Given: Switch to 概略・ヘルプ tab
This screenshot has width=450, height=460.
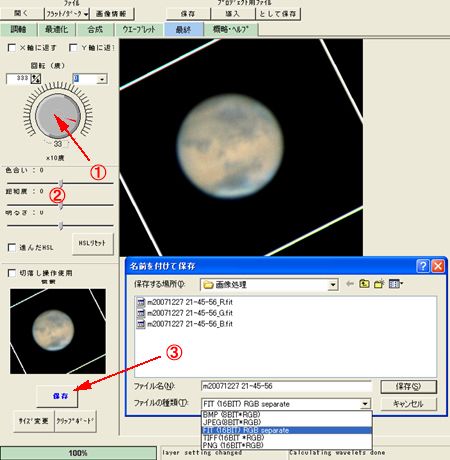Looking at the screenshot, I should pyautogui.click(x=231, y=29).
